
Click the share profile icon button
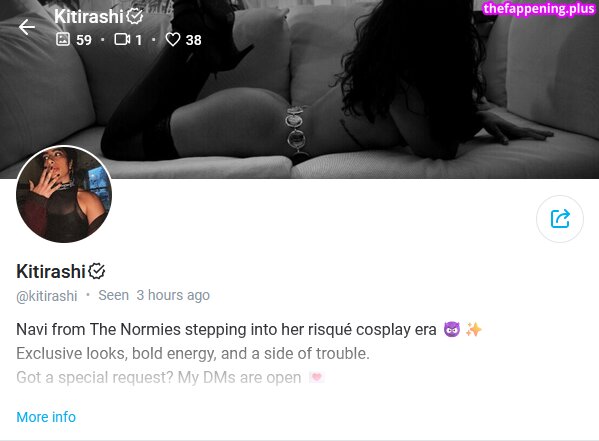(560, 219)
